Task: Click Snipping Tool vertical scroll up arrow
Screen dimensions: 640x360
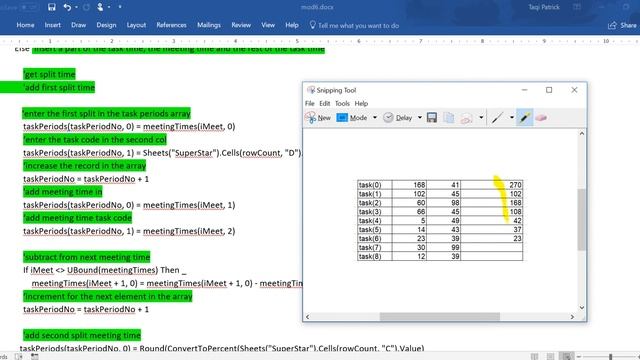Action: tap(582, 133)
